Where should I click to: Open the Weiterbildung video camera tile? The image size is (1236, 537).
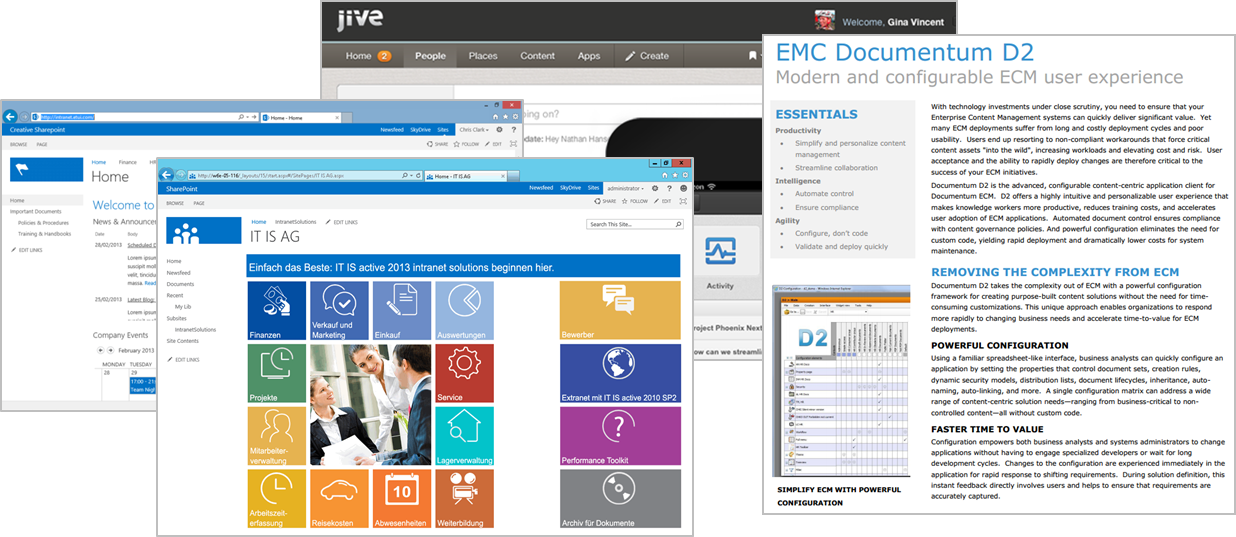click(x=464, y=498)
